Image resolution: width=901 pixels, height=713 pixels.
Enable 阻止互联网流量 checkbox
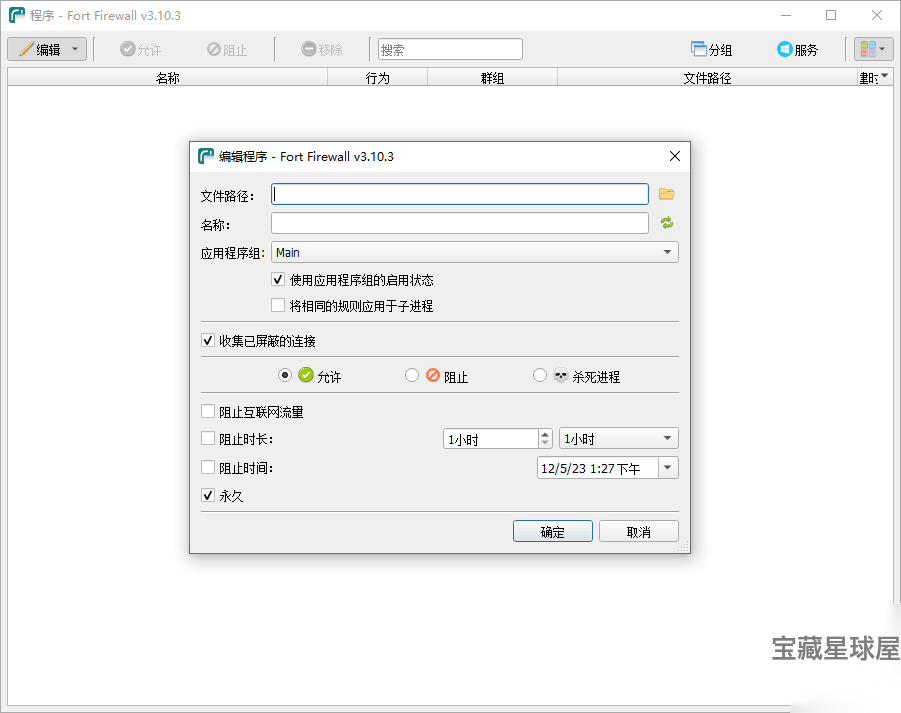[x=208, y=411]
